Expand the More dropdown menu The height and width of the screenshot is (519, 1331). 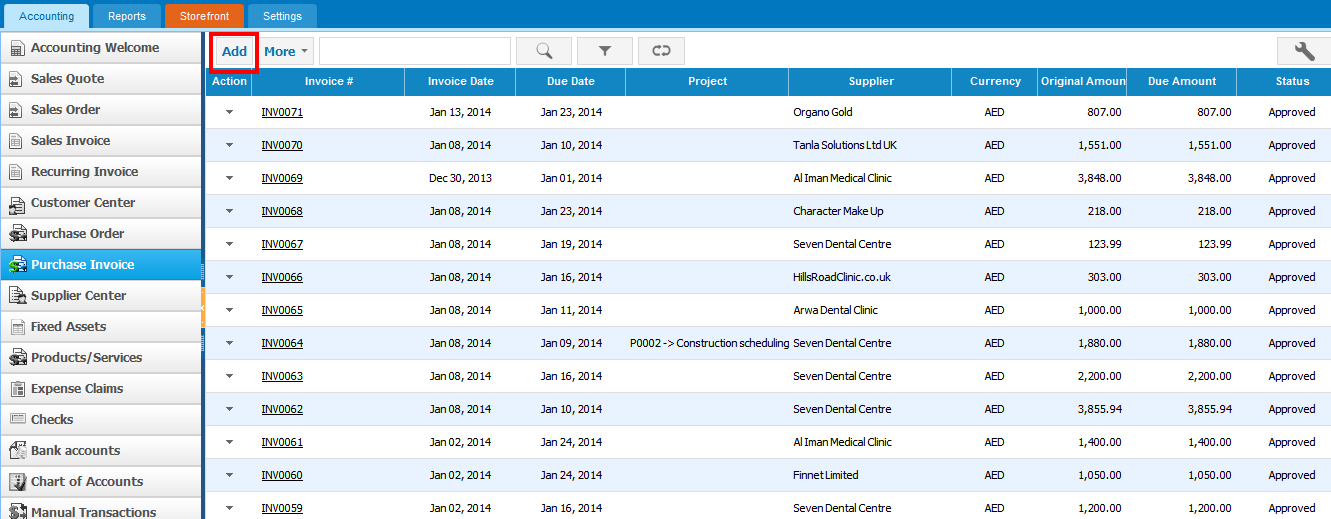tap(286, 51)
